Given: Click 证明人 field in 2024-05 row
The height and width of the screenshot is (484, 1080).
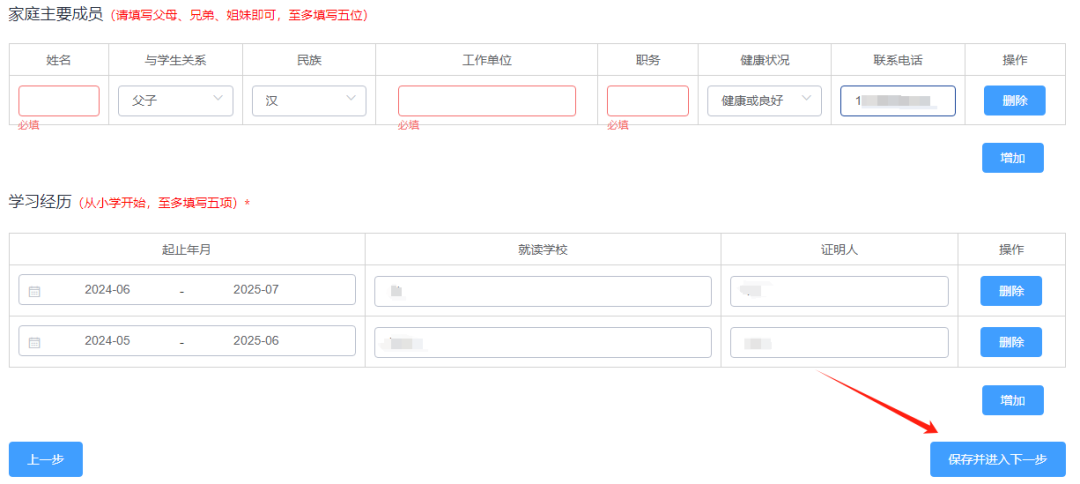Looking at the screenshot, I should (x=839, y=342).
